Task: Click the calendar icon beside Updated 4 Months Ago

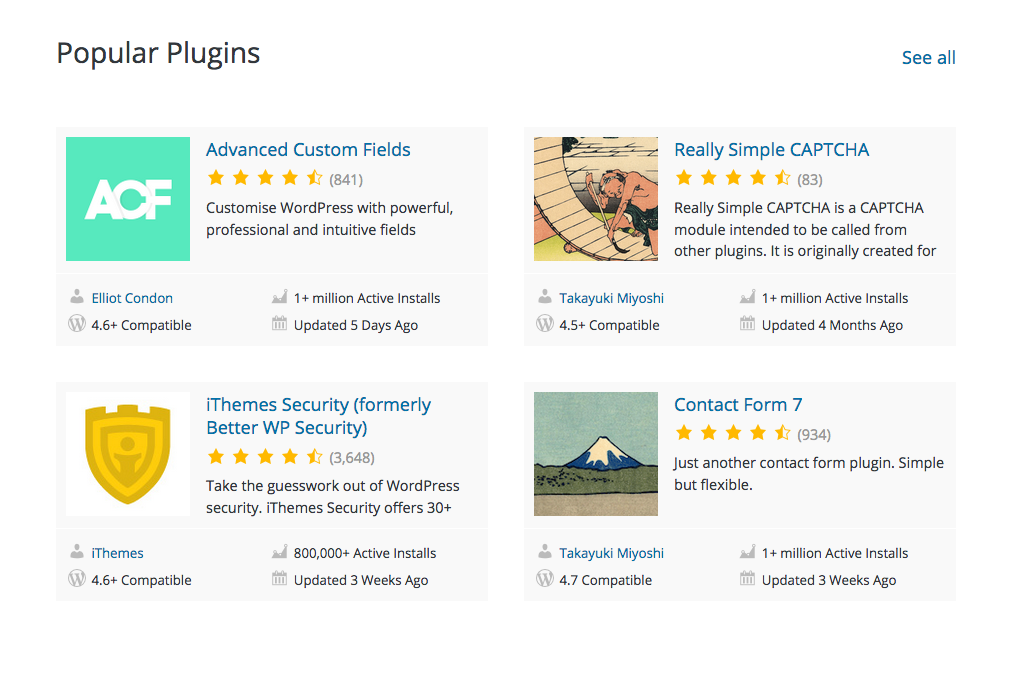Action: point(748,324)
